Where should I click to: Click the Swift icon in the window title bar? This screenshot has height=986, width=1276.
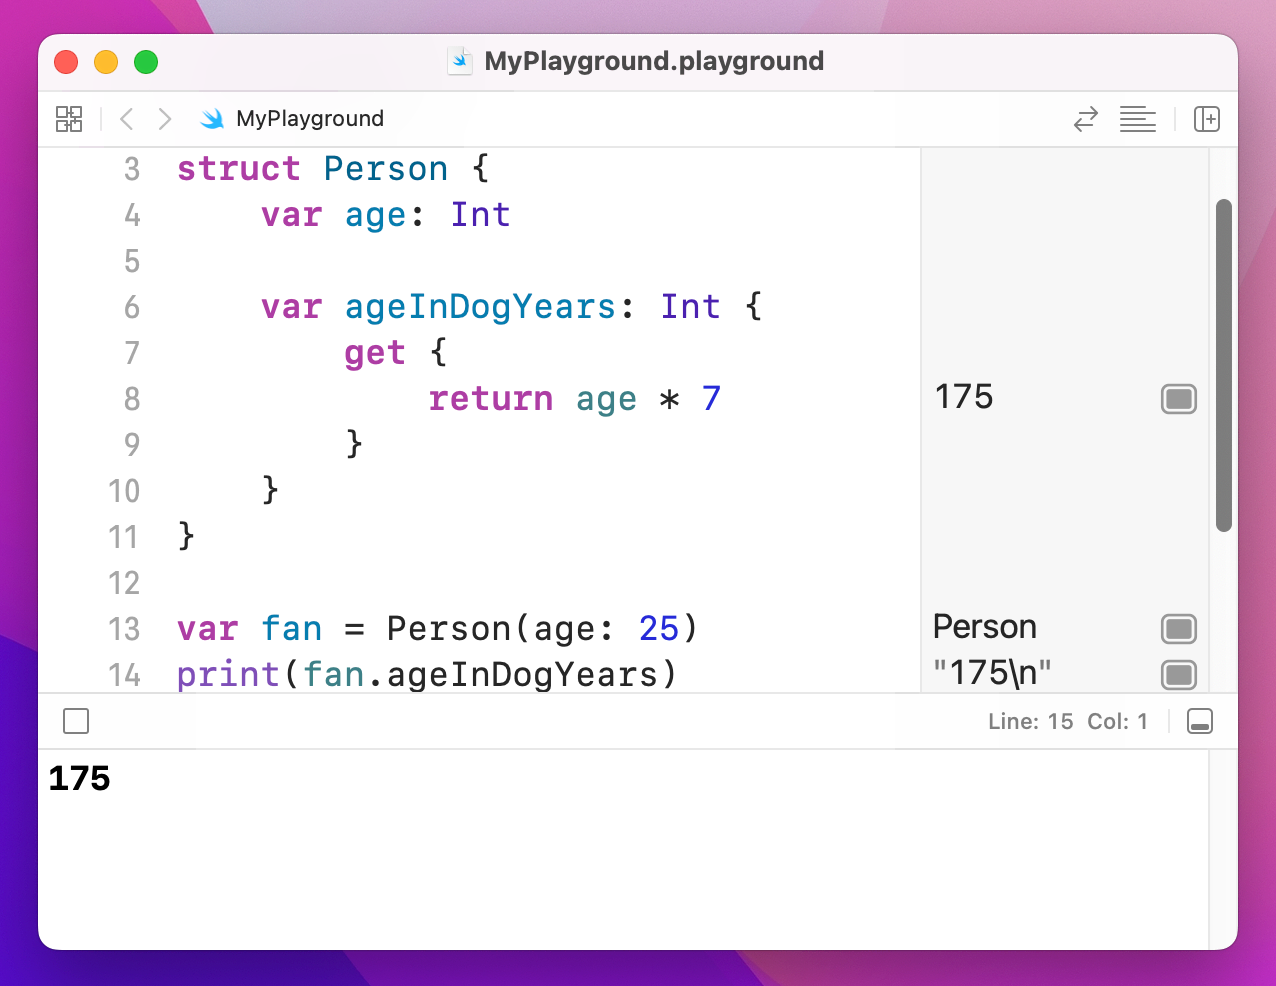[x=459, y=60]
